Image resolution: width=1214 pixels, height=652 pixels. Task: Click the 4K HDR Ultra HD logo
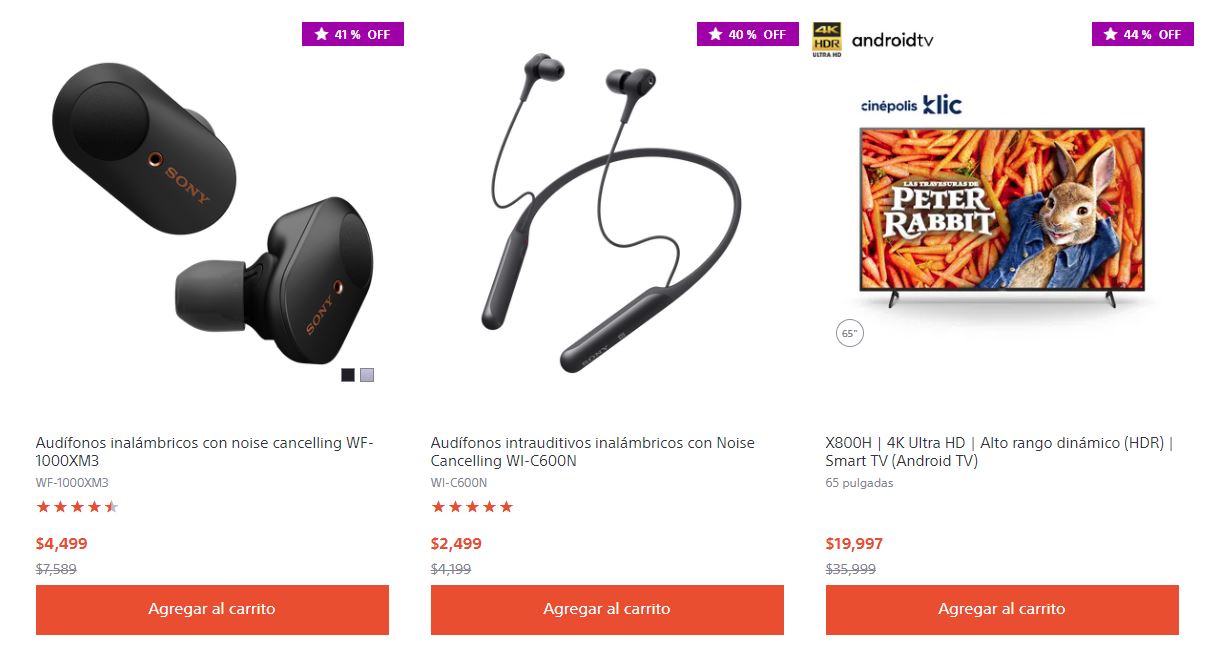pyautogui.click(x=827, y=40)
